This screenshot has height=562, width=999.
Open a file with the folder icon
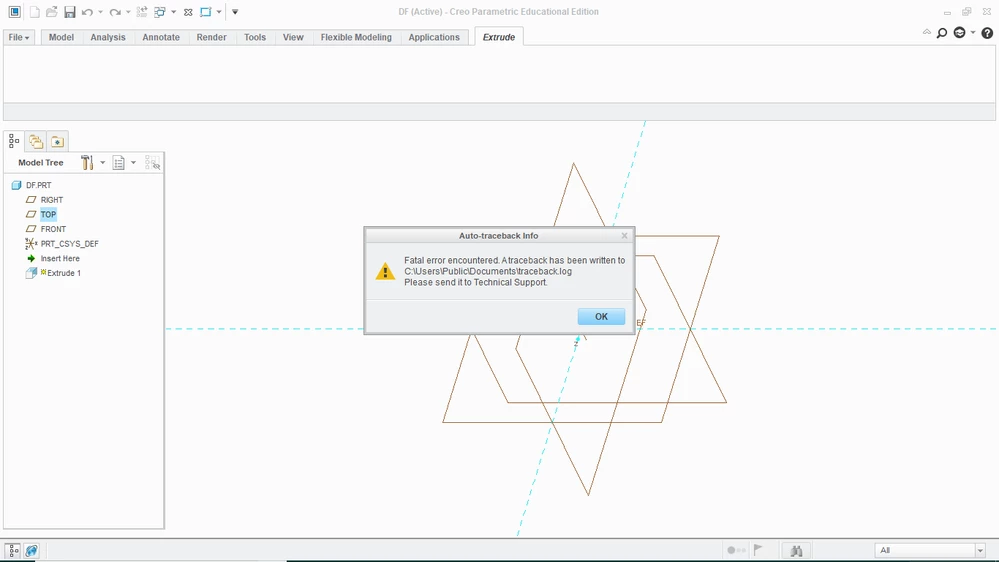(x=52, y=11)
